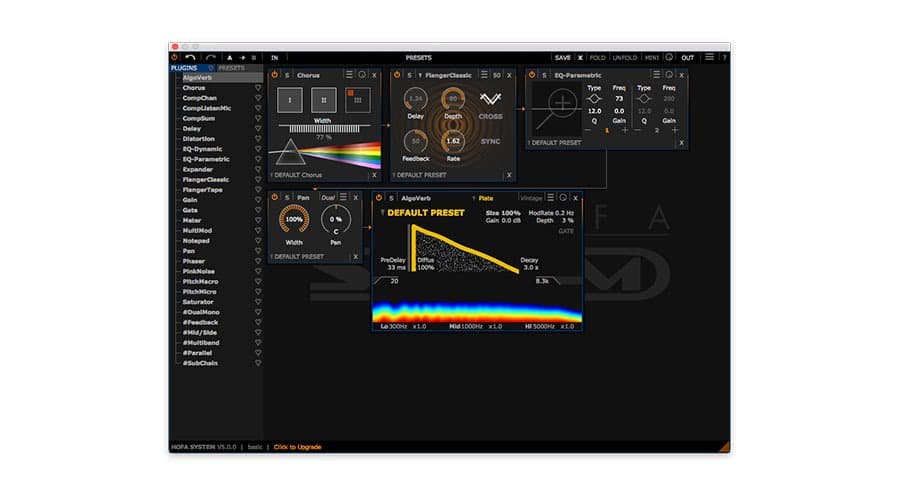Toggle the main power button in top toolbar
The height and width of the screenshot is (500, 900).
click(x=174, y=57)
